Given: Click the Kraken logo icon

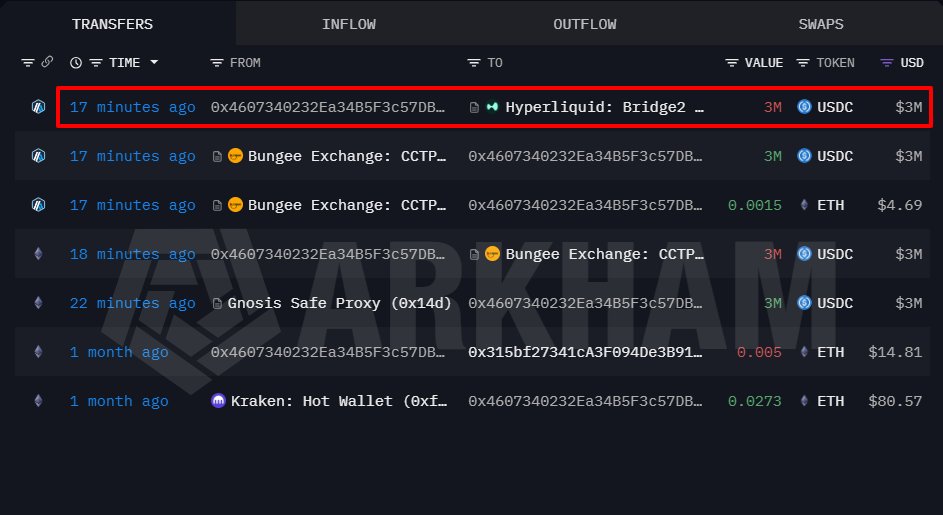Looking at the screenshot, I should coord(218,401).
